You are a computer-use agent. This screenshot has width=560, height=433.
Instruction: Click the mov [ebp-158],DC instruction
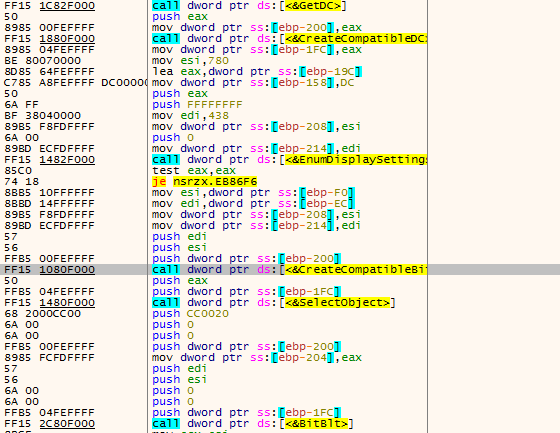click(253, 83)
